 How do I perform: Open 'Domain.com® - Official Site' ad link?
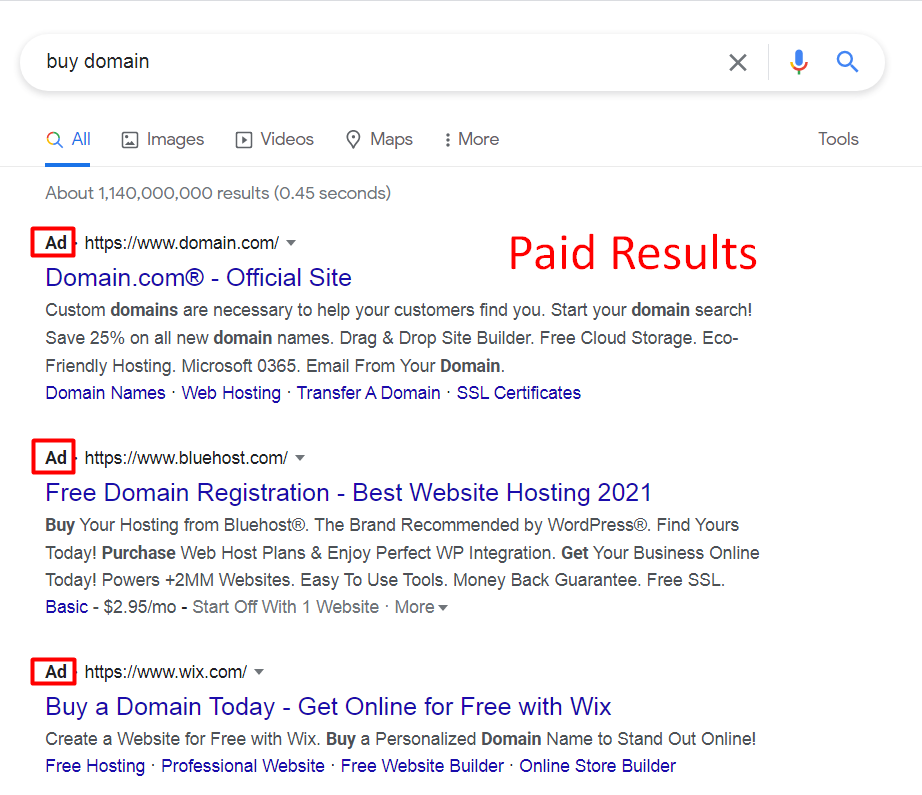pos(199,278)
